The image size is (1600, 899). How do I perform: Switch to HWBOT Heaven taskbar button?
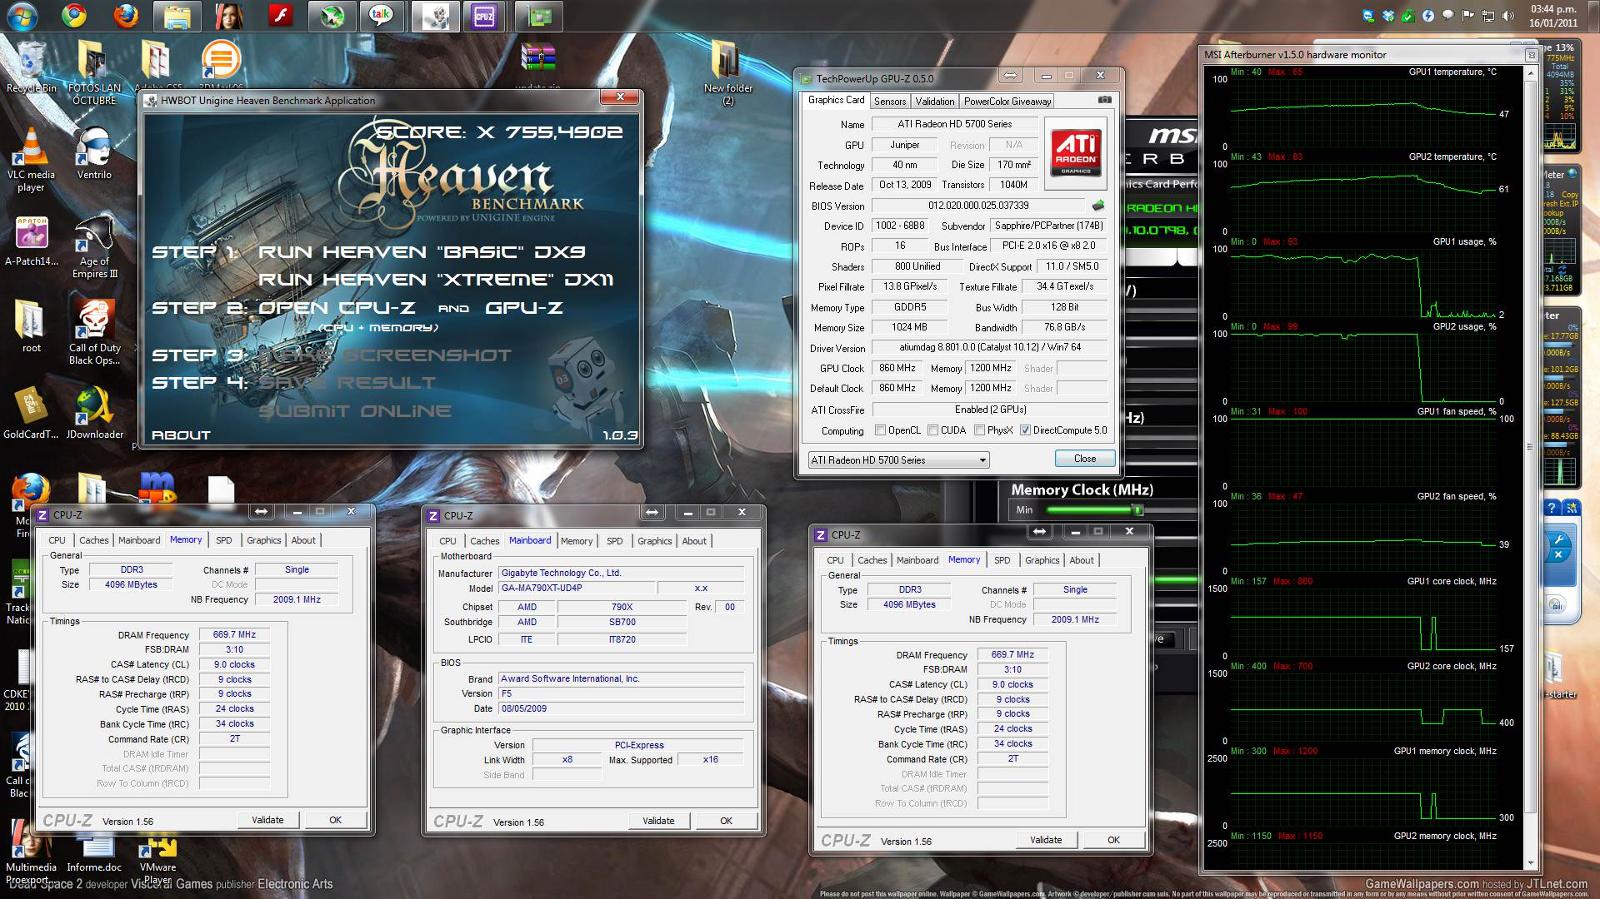coord(433,16)
